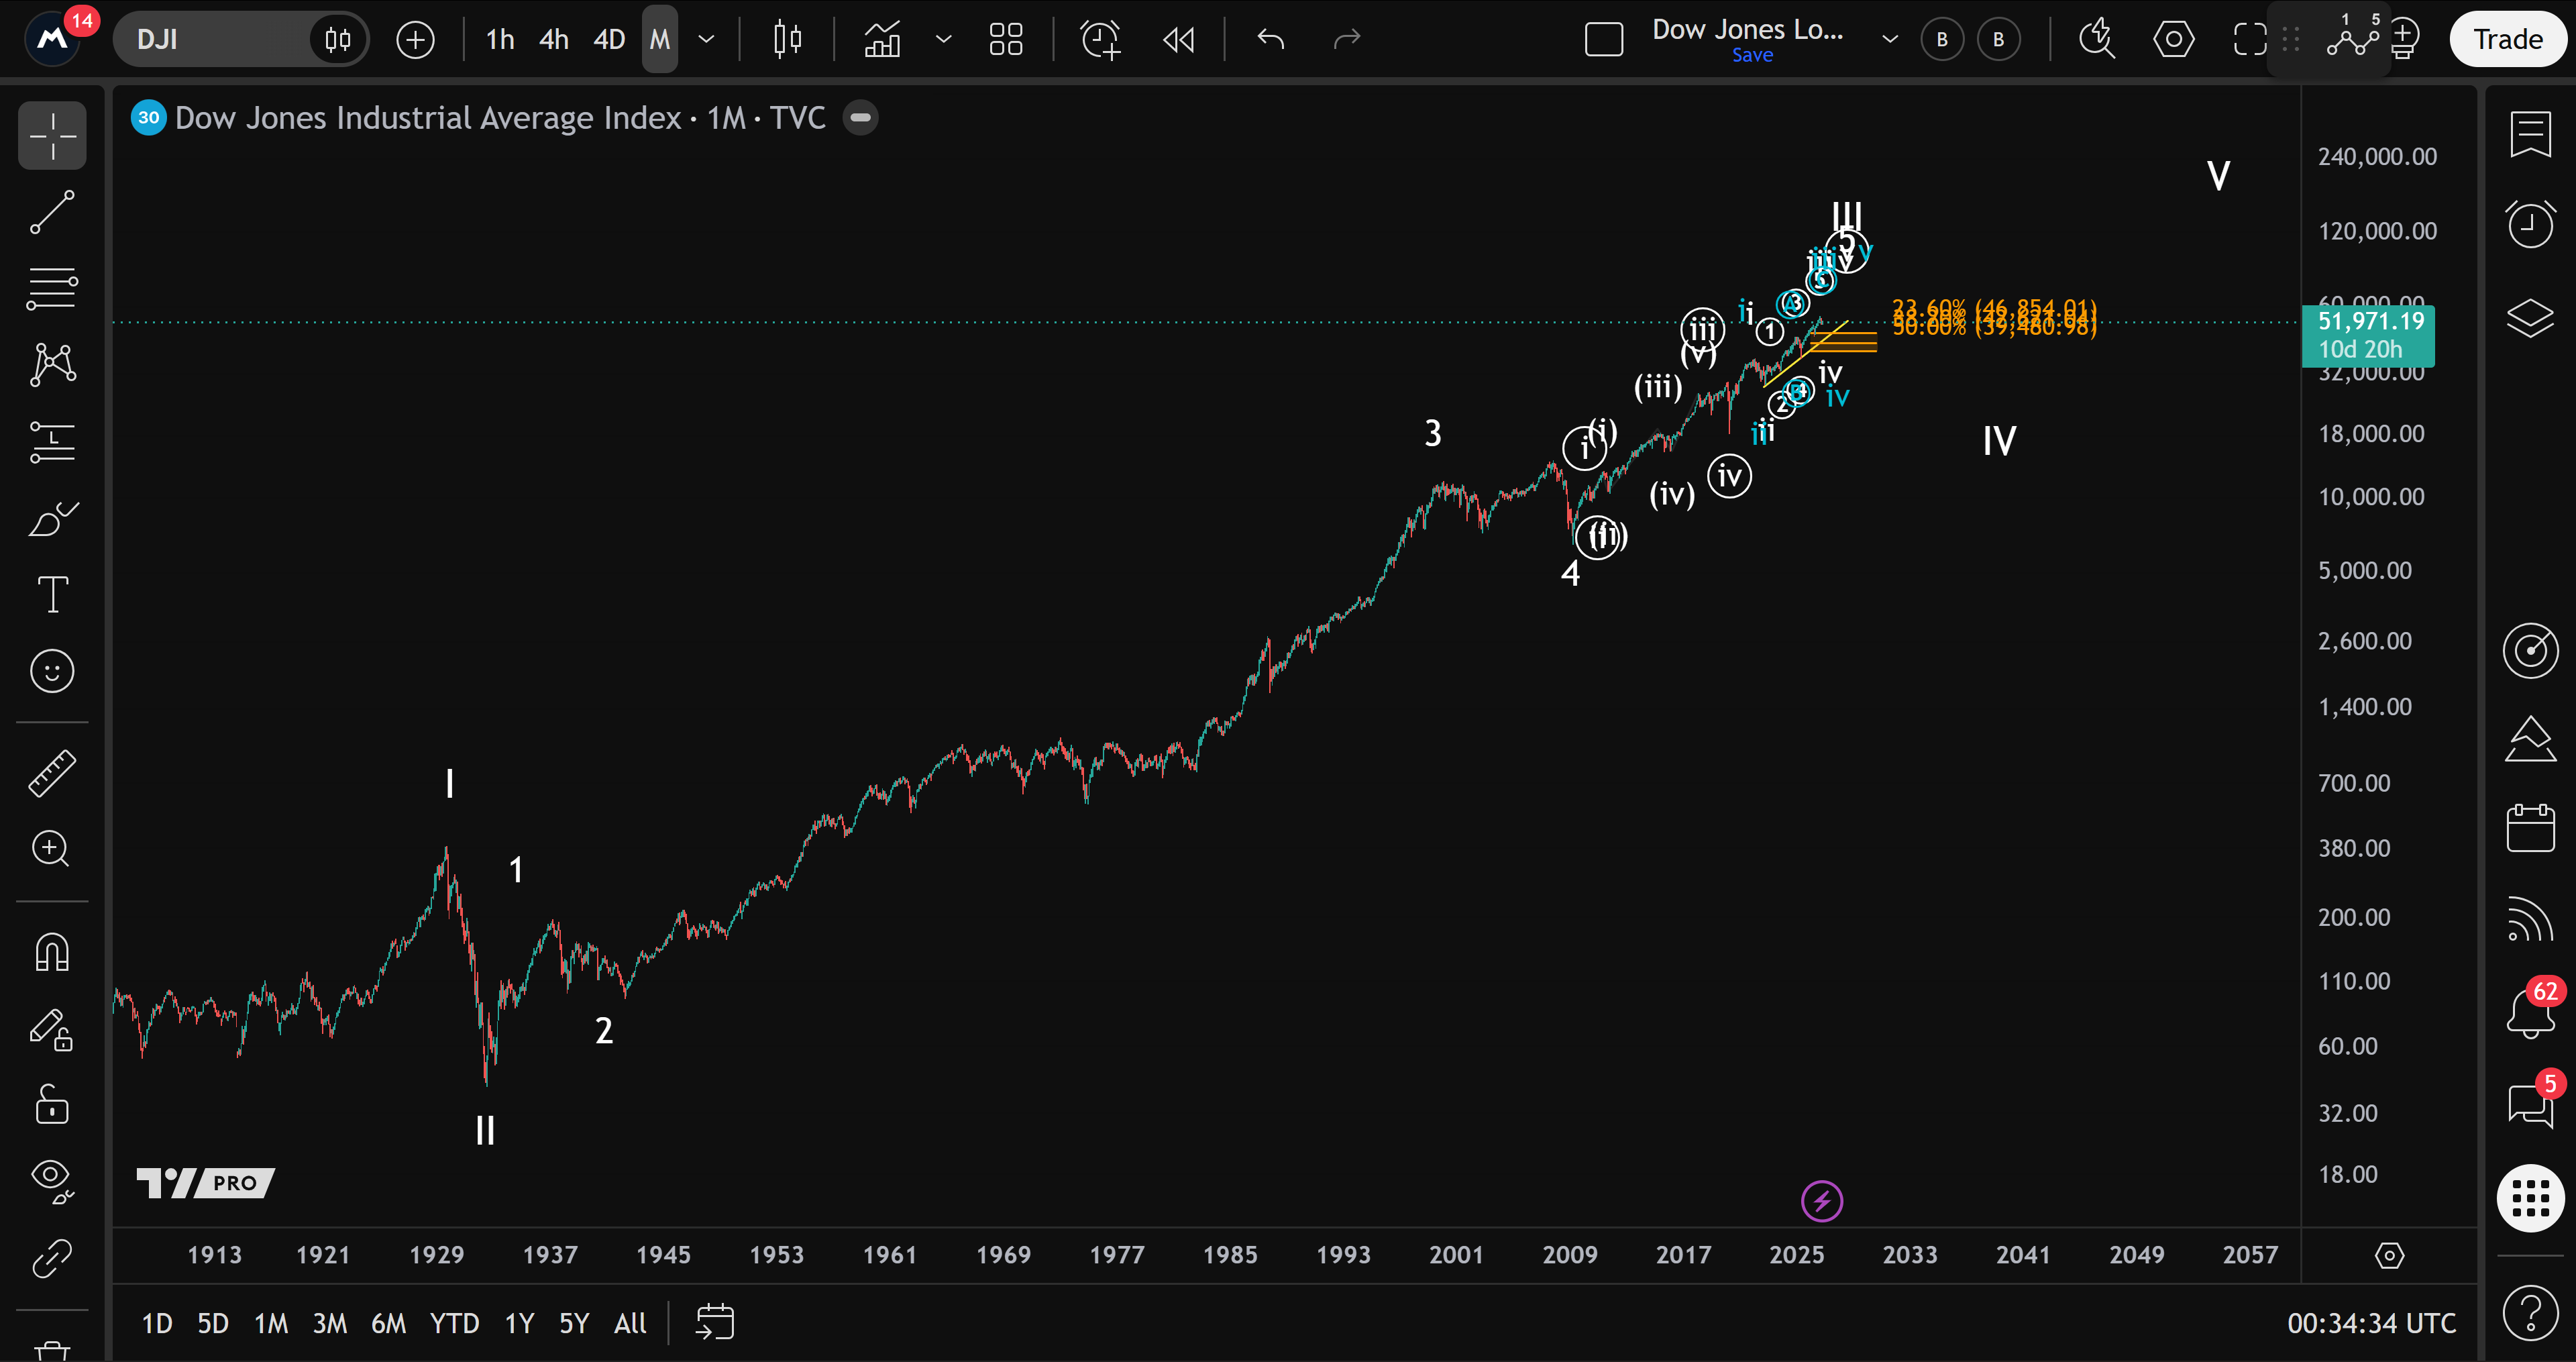
Task: Activate the zoom in tool
Action: click(52, 849)
